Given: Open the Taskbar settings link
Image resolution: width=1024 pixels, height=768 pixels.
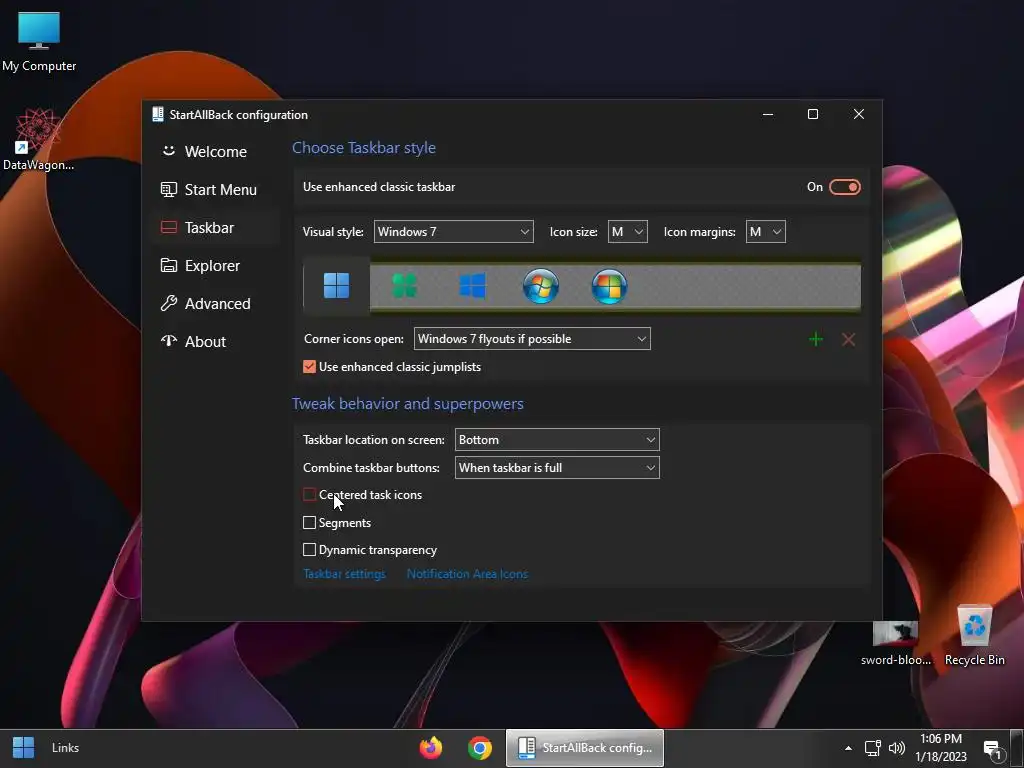Looking at the screenshot, I should (344, 574).
